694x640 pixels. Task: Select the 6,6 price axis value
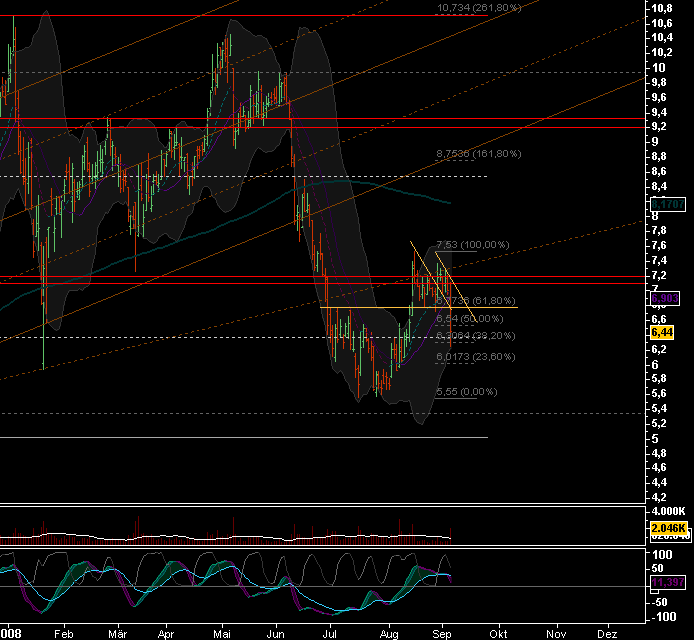tap(659, 319)
